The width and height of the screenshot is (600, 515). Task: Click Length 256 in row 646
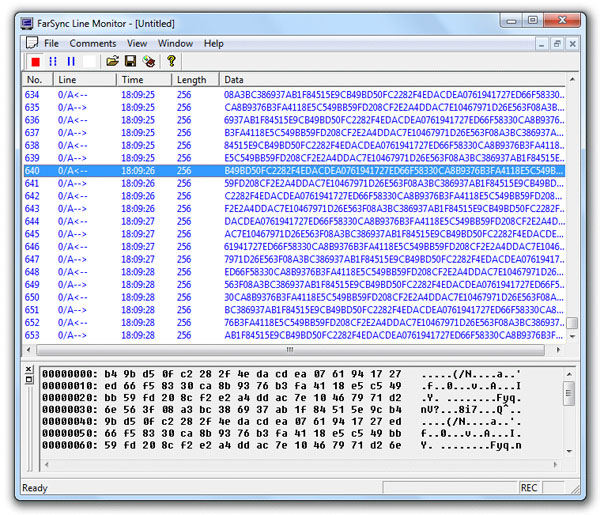(184, 246)
